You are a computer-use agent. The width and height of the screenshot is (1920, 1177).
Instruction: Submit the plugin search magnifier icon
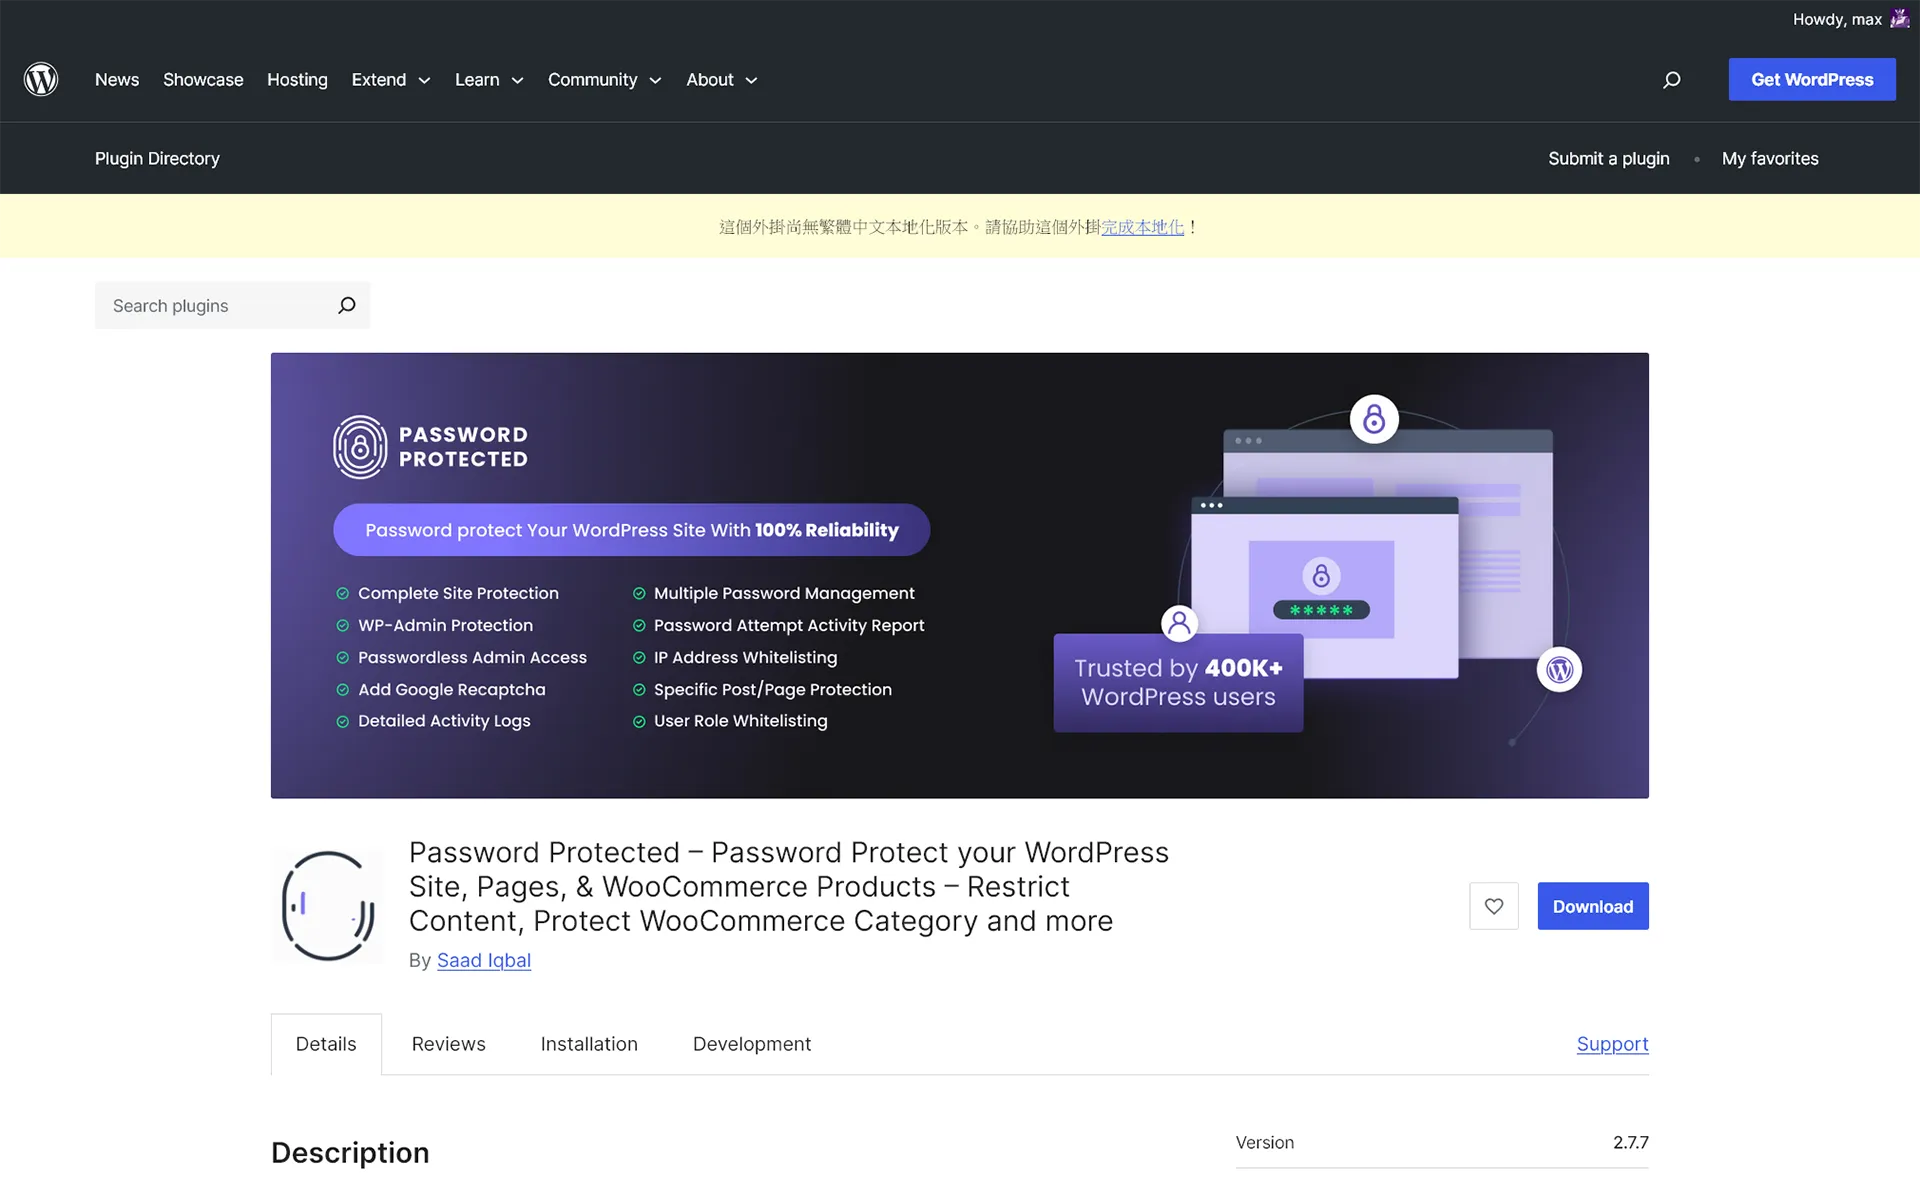(x=346, y=305)
